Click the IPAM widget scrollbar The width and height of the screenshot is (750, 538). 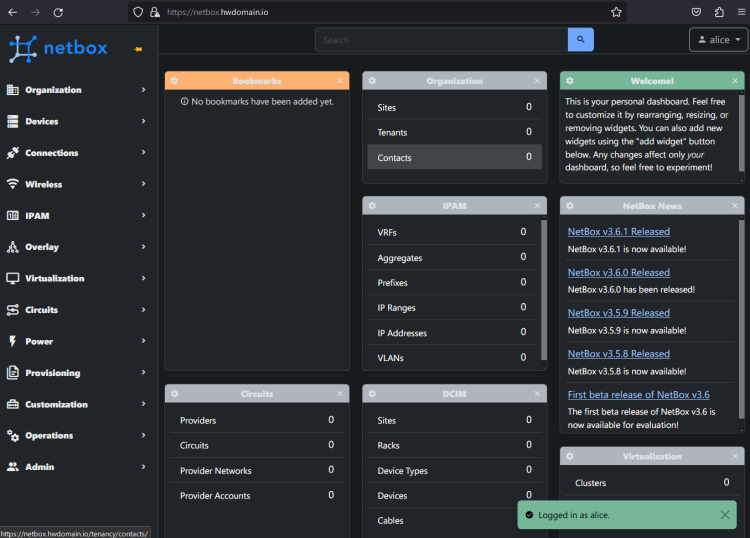point(544,289)
